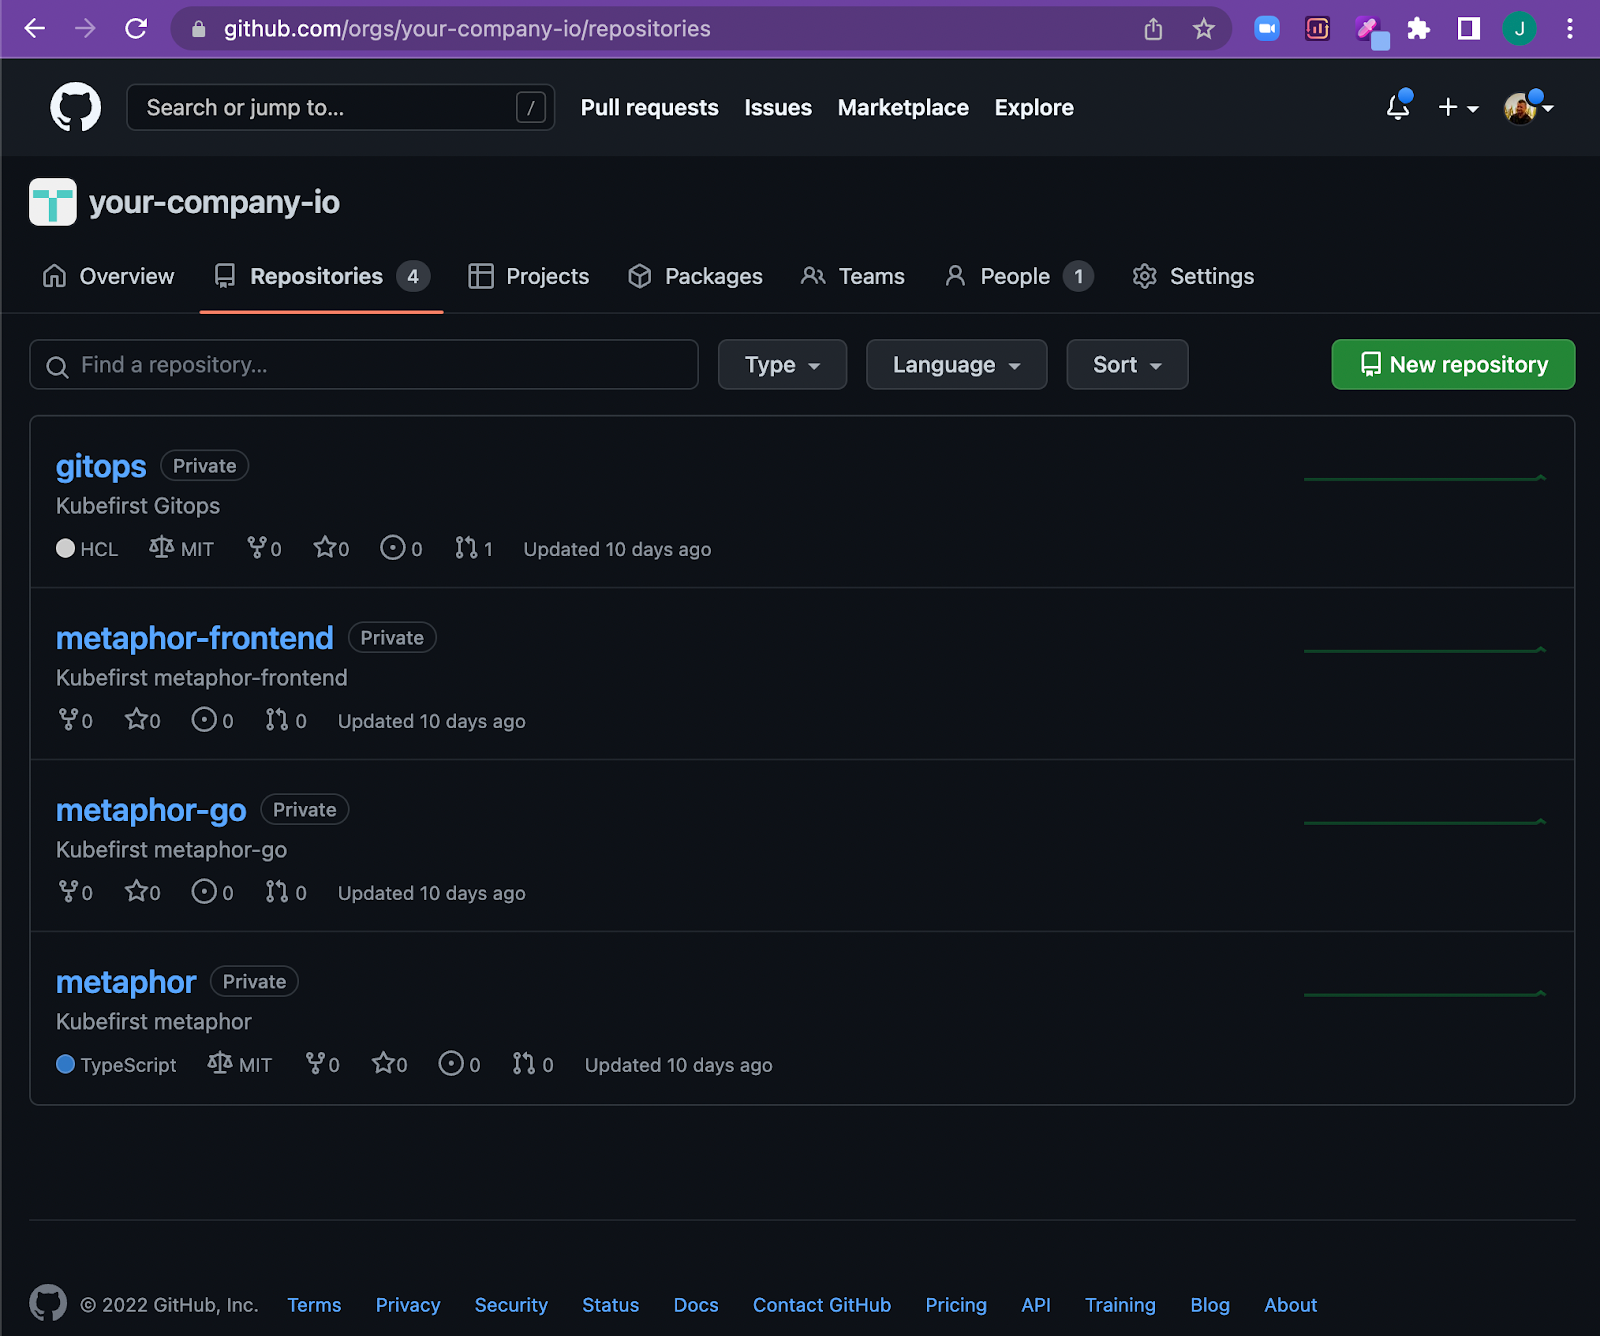Open the plus create-new dropdown
Image resolution: width=1600 pixels, height=1336 pixels.
point(1458,107)
